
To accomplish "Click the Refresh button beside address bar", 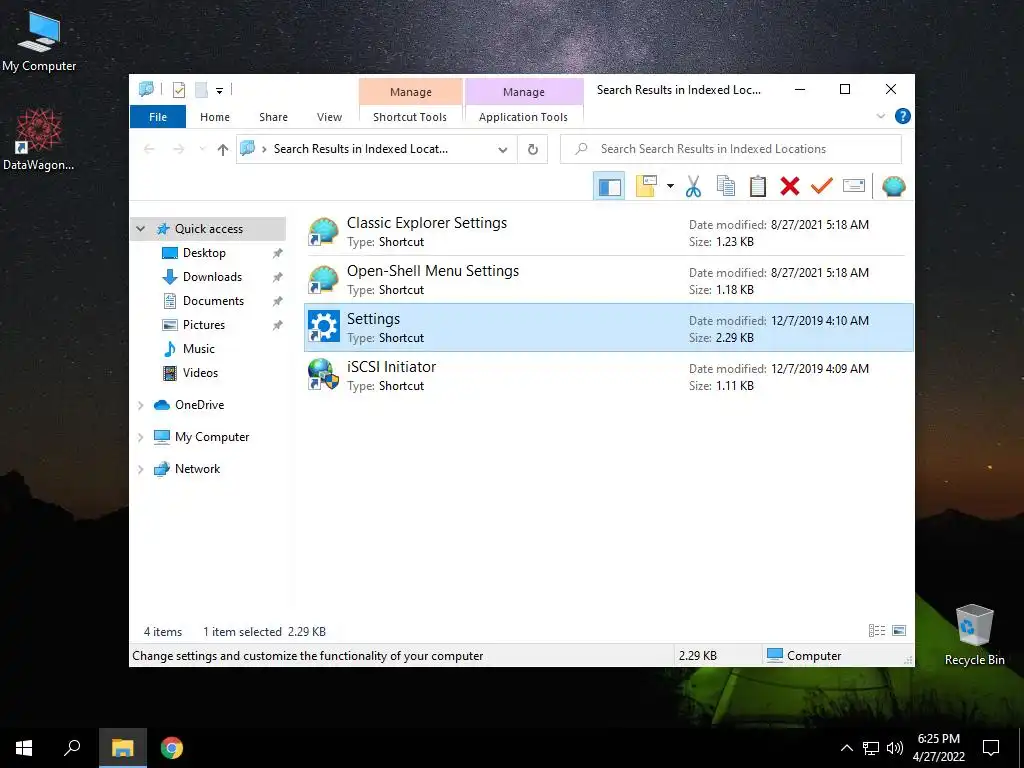I will pyautogui.click(x=533, y=150).
